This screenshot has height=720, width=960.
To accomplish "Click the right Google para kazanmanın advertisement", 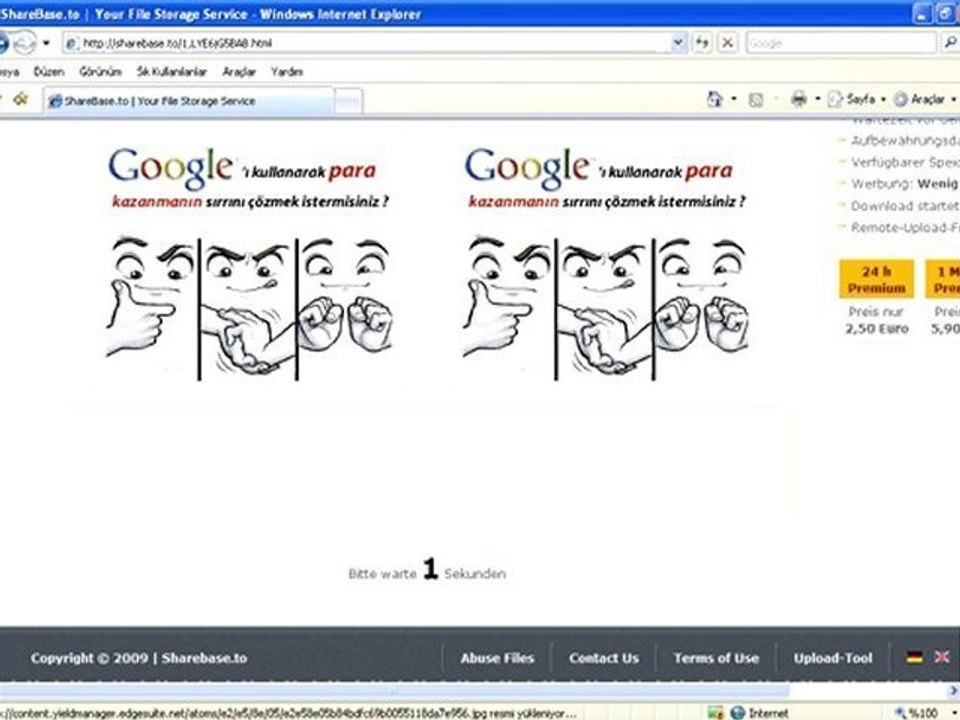I will [606, 263].
